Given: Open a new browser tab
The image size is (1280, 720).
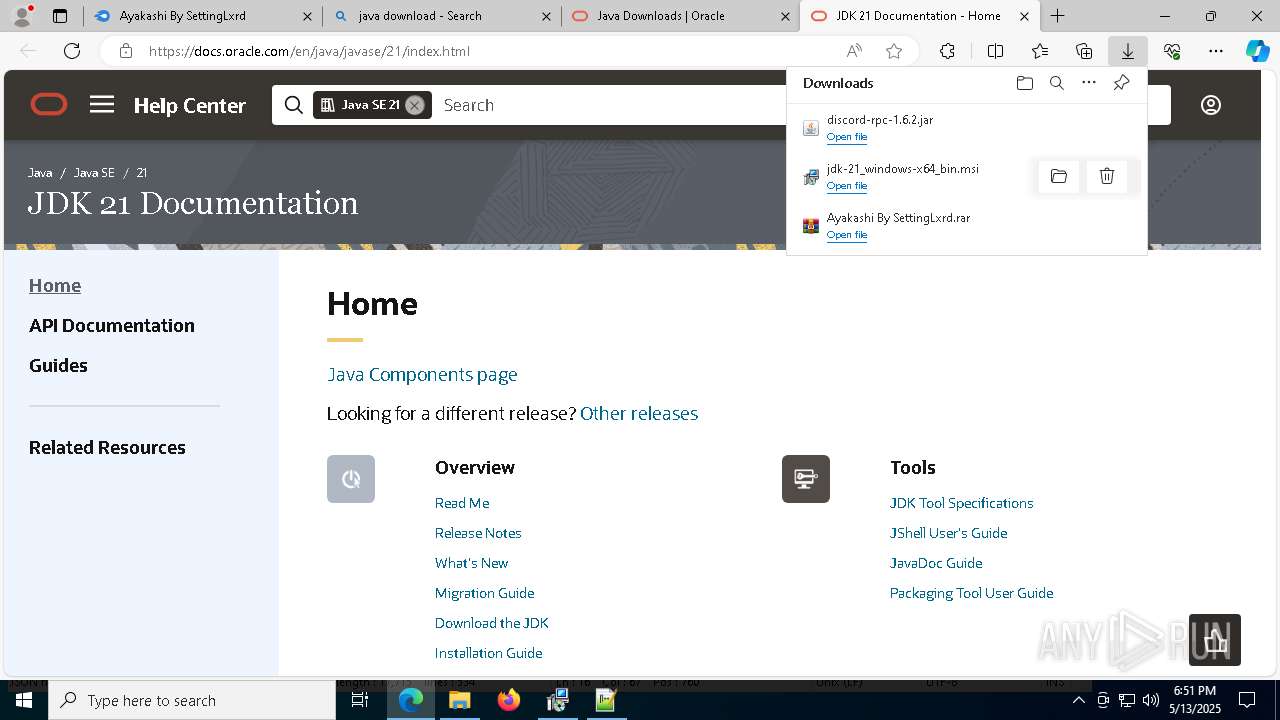Looking at the screenshot, I should pyautogui.click(x=1057, y=16).
